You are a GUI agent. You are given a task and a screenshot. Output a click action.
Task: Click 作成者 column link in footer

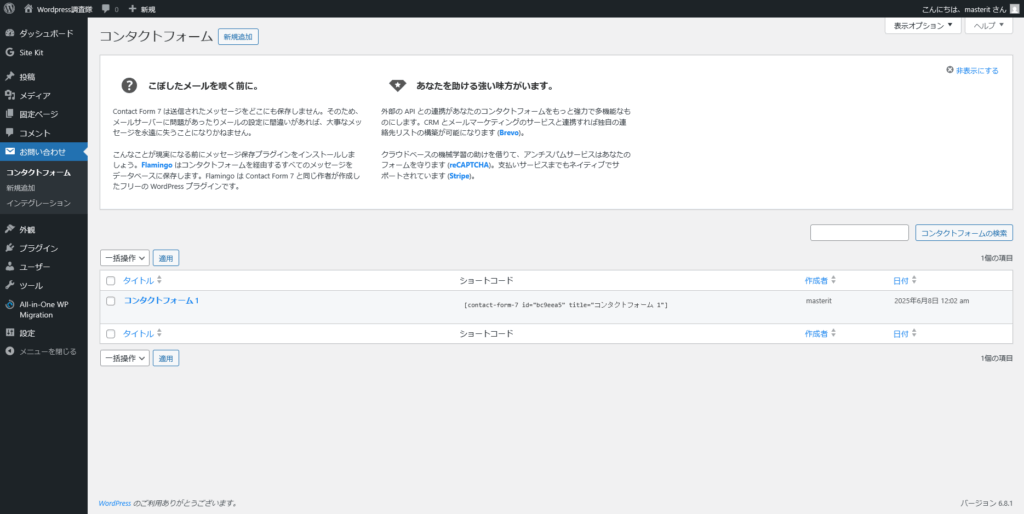click(816, 334)
